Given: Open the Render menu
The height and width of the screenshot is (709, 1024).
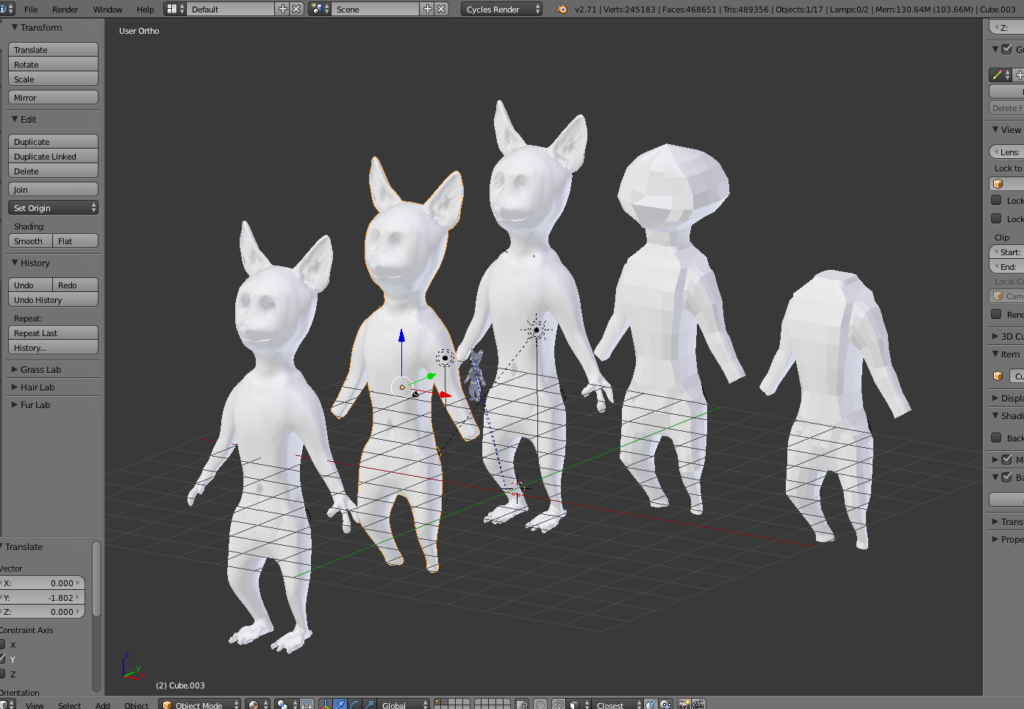Looking at the screenshot, I should pos(65,9).
